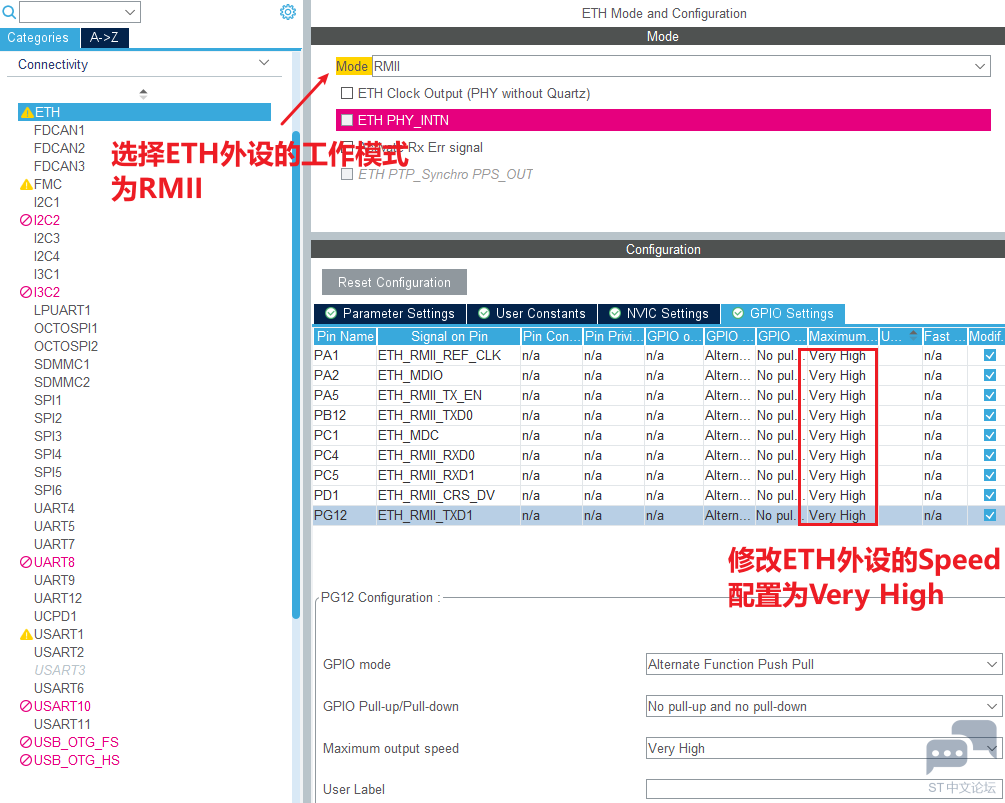This screenshot has width=1005, height=803.
Task: Select LPUART1 in the peripheral list
Action: tap(63, 311)
